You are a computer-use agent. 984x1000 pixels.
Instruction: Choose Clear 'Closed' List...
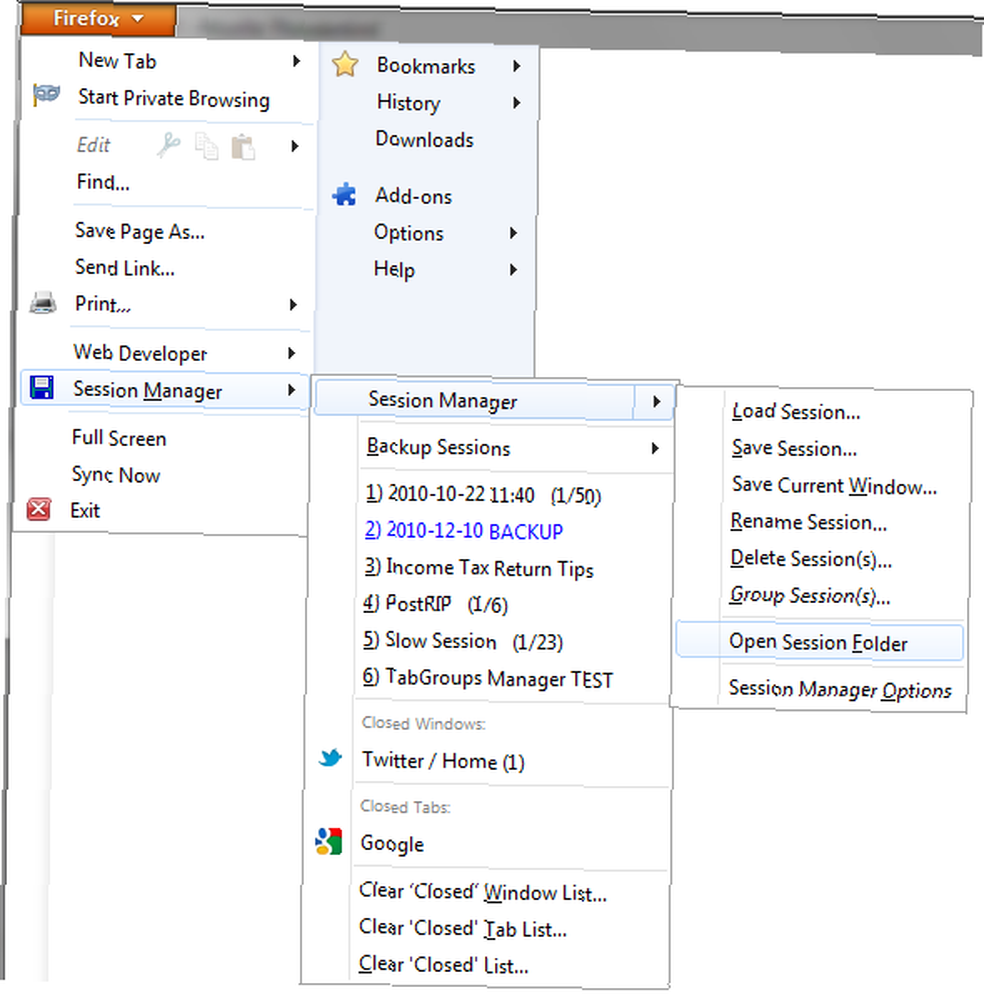[443, 964]
